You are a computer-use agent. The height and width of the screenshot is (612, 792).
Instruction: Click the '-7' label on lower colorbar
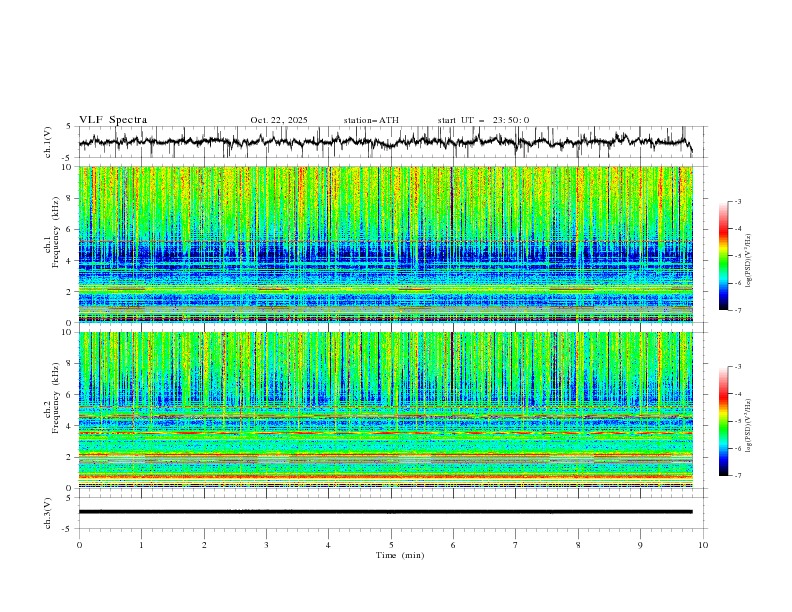click(737, 475)
